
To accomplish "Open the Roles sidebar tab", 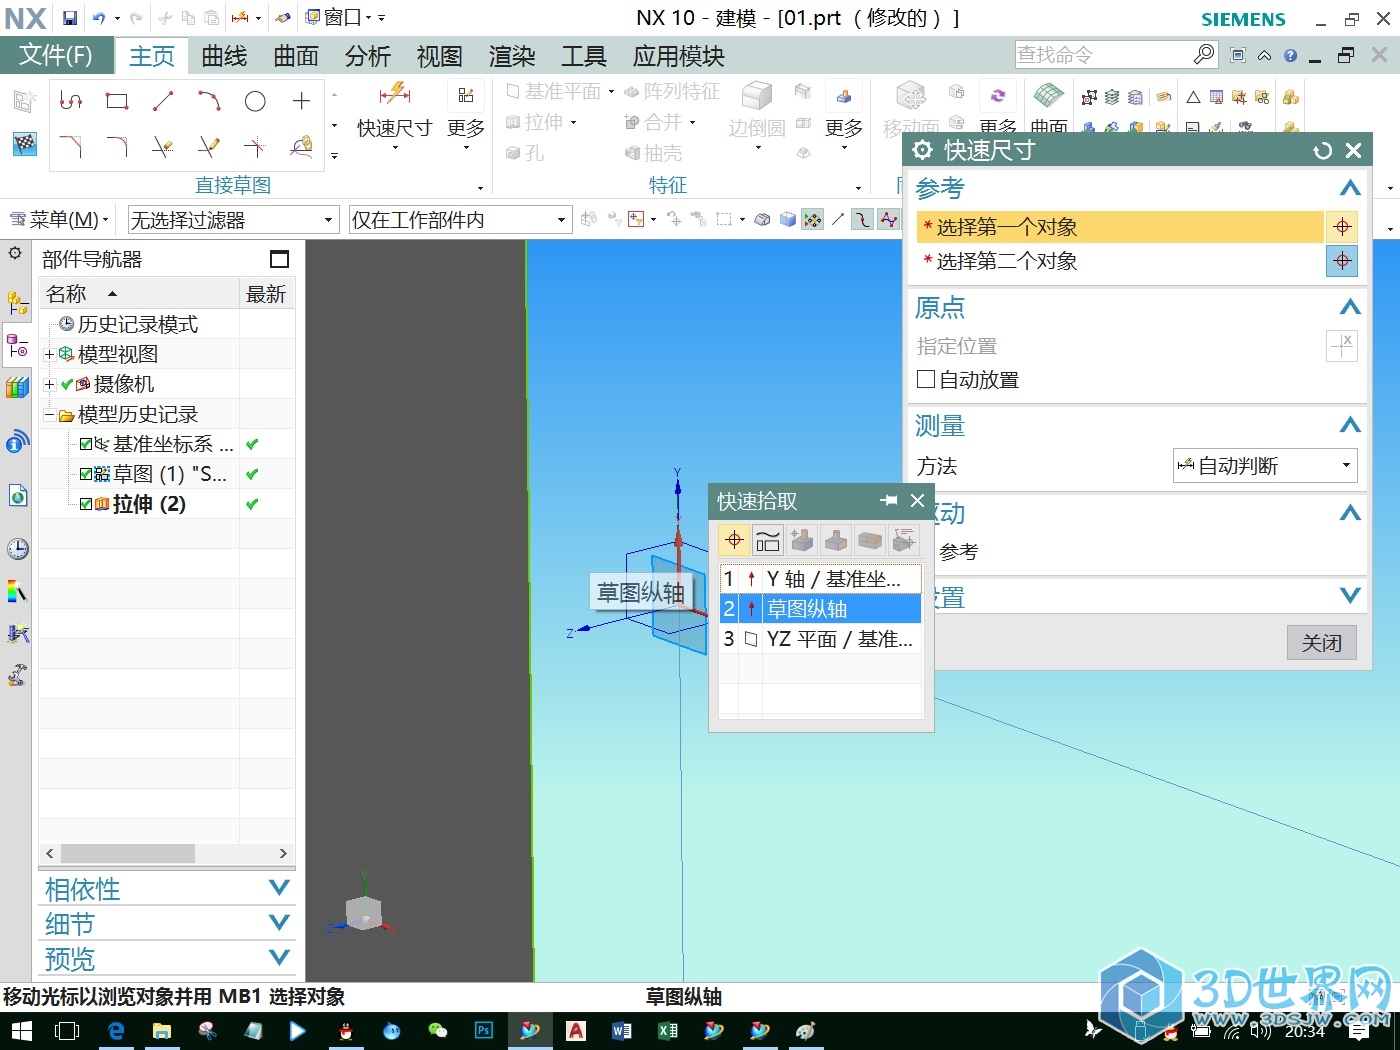I will click(17, 676).
